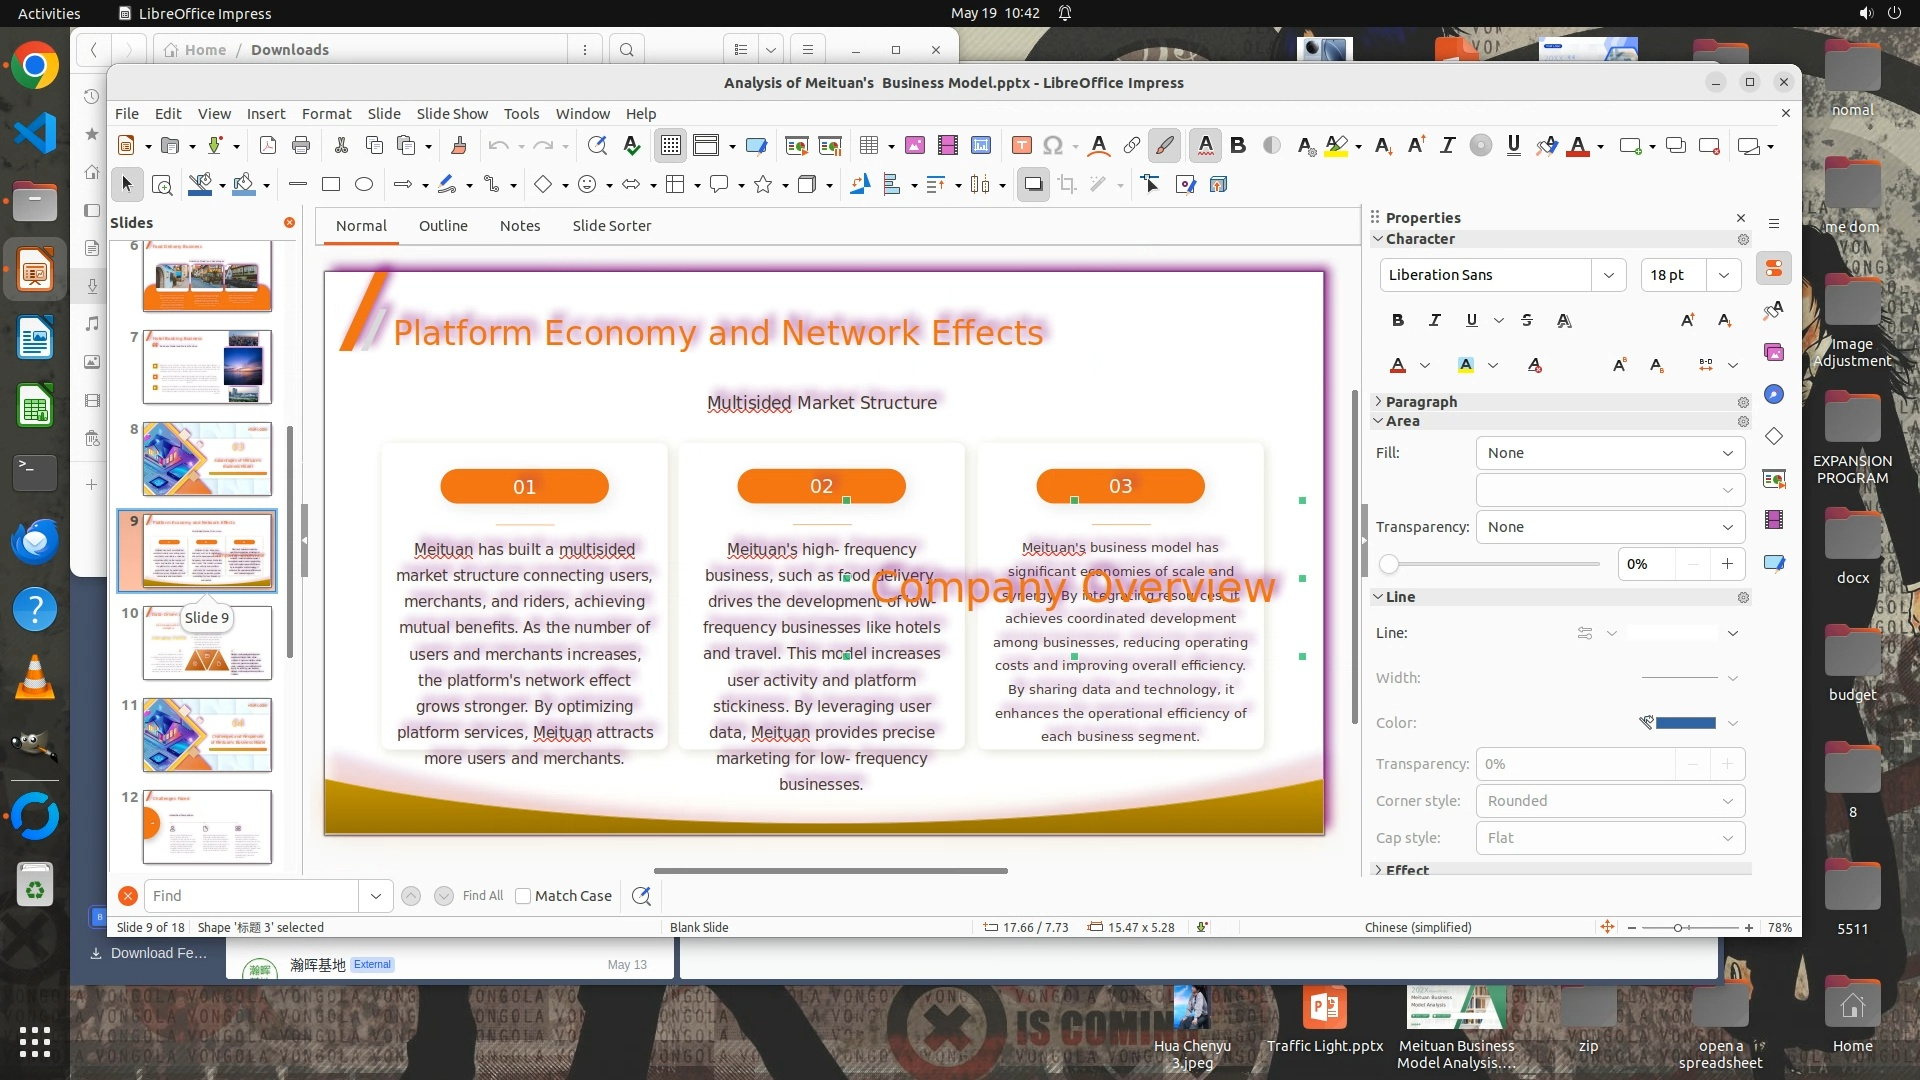Toggle Bold in Character panel

coord(1397,320)
